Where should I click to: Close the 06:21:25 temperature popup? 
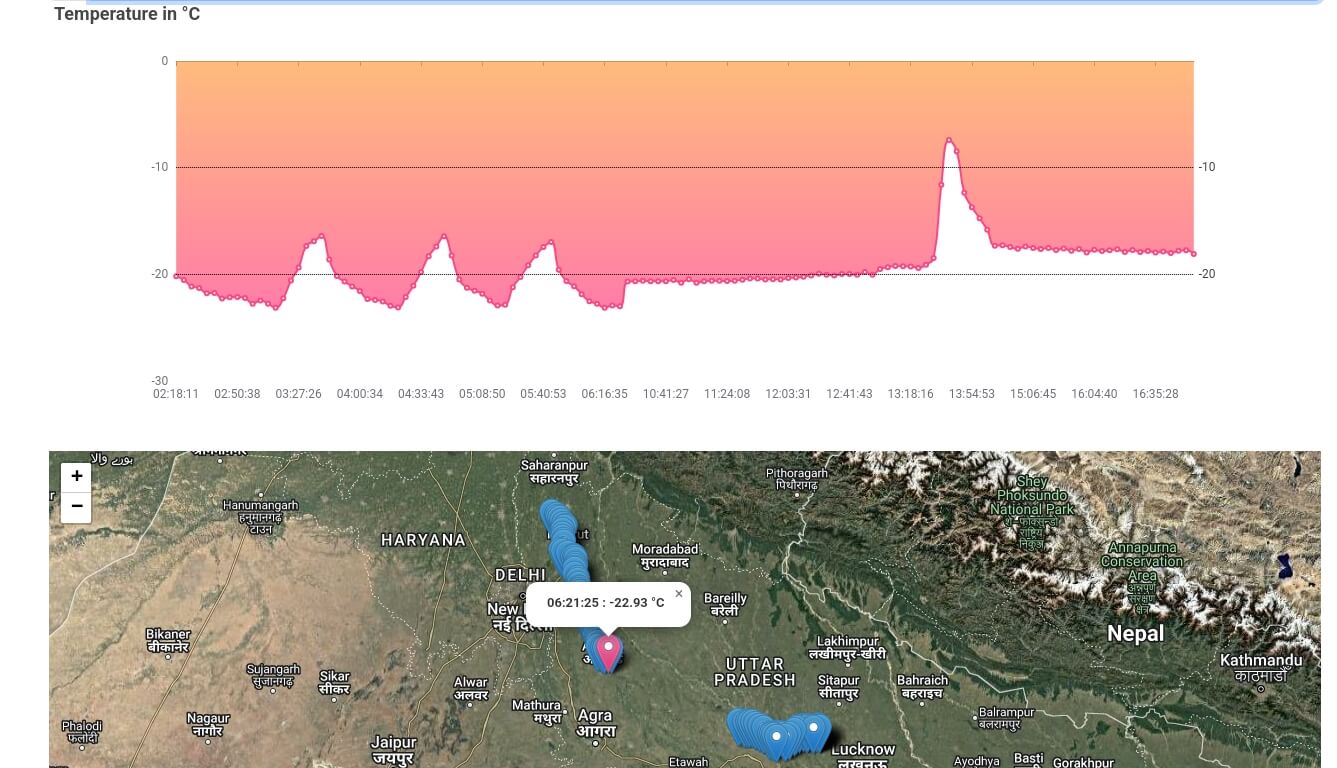click(679, 593)
